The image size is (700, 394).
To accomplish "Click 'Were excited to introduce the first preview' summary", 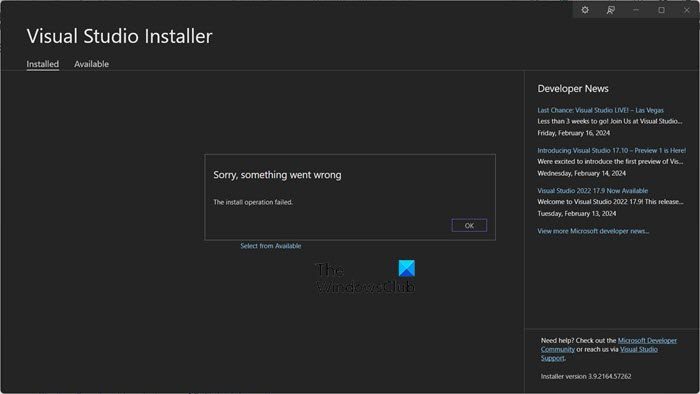I will click(x=610, y=162).
